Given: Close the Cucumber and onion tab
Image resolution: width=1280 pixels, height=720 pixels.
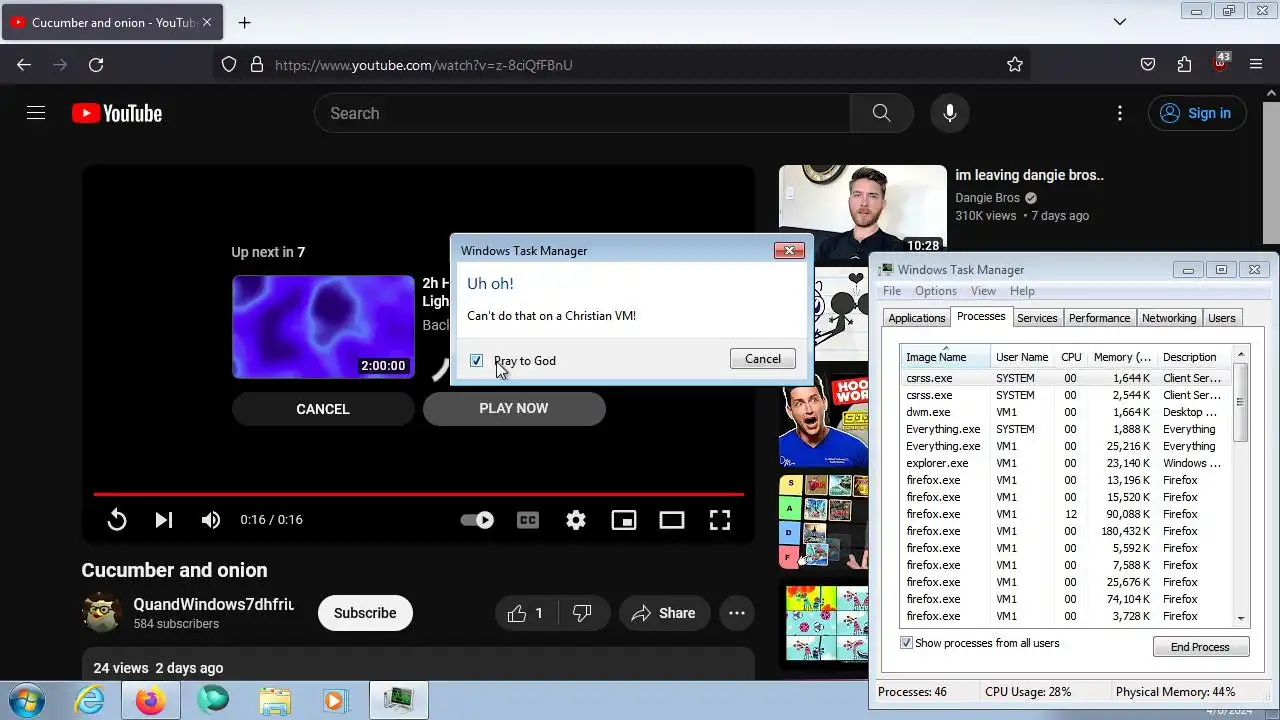Looking at the screenshot, I should (207, 22).
